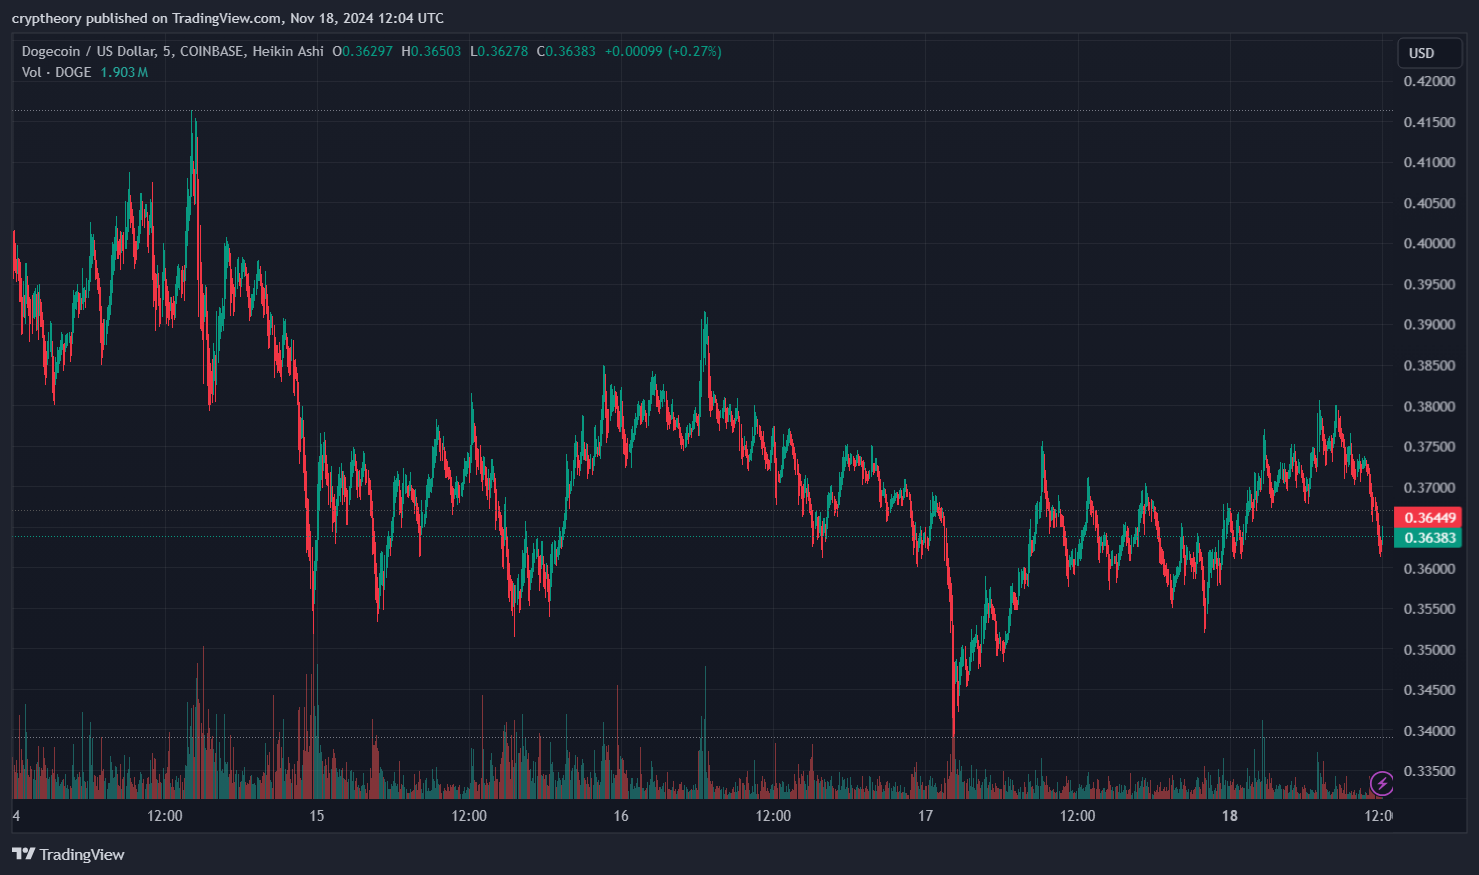Open the USD currency selector
Viewport: 1479px width, 875px height.
[1429, 53]
